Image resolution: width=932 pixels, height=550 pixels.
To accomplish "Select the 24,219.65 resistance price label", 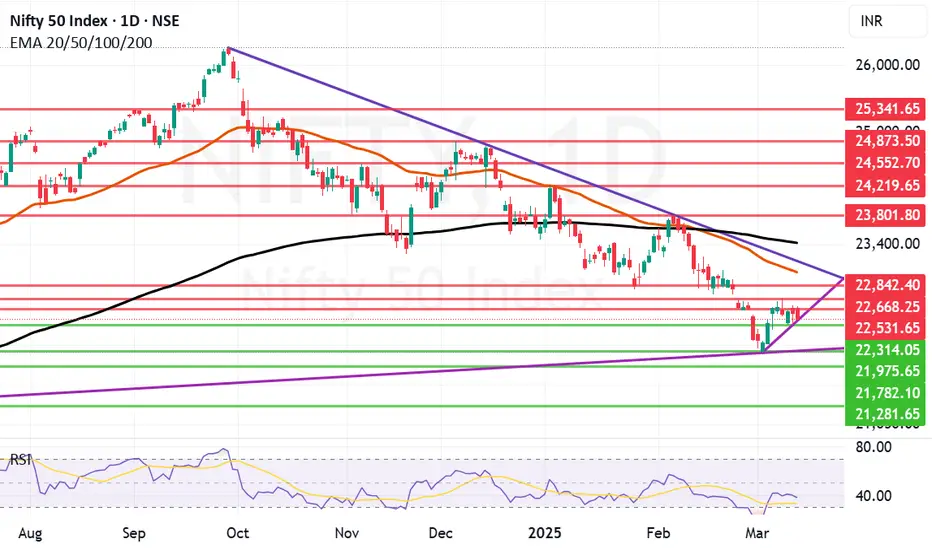I will [x=885, y=186].
